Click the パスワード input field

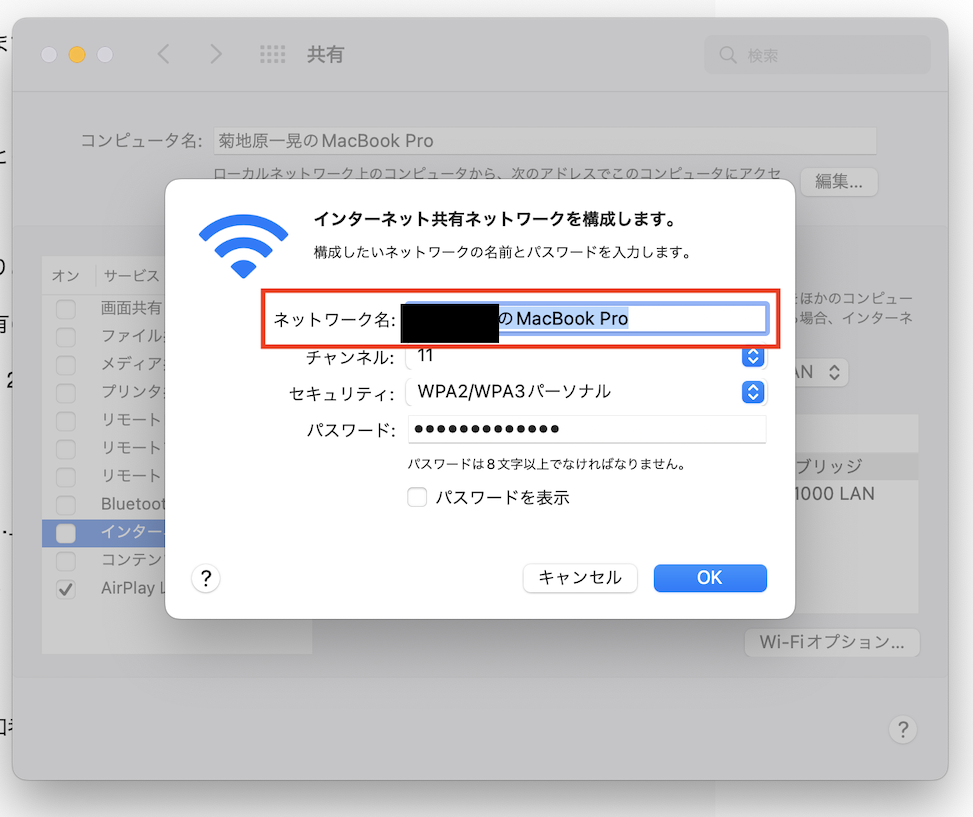(x=586, y=429)
